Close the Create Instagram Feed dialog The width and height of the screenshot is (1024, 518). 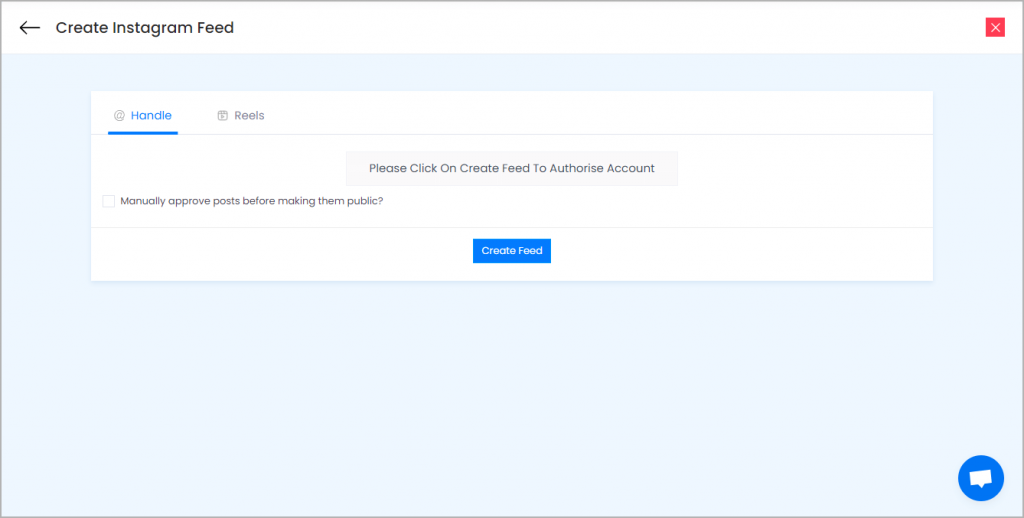pos(995,27)
